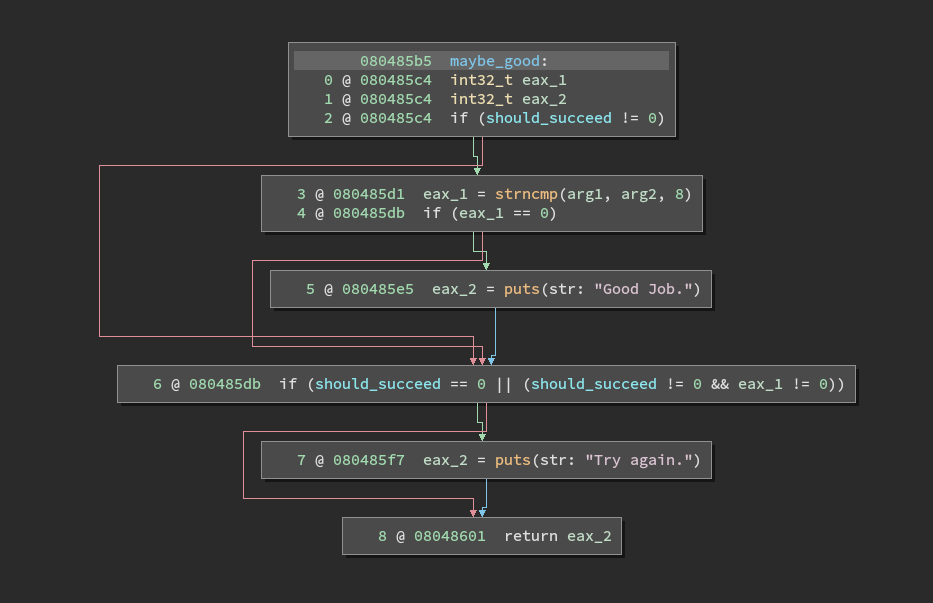The width and height of the screenshot is (933, 603).
Task: Select eax_1 != 0 in instruction 6
Action: [782, 385]
